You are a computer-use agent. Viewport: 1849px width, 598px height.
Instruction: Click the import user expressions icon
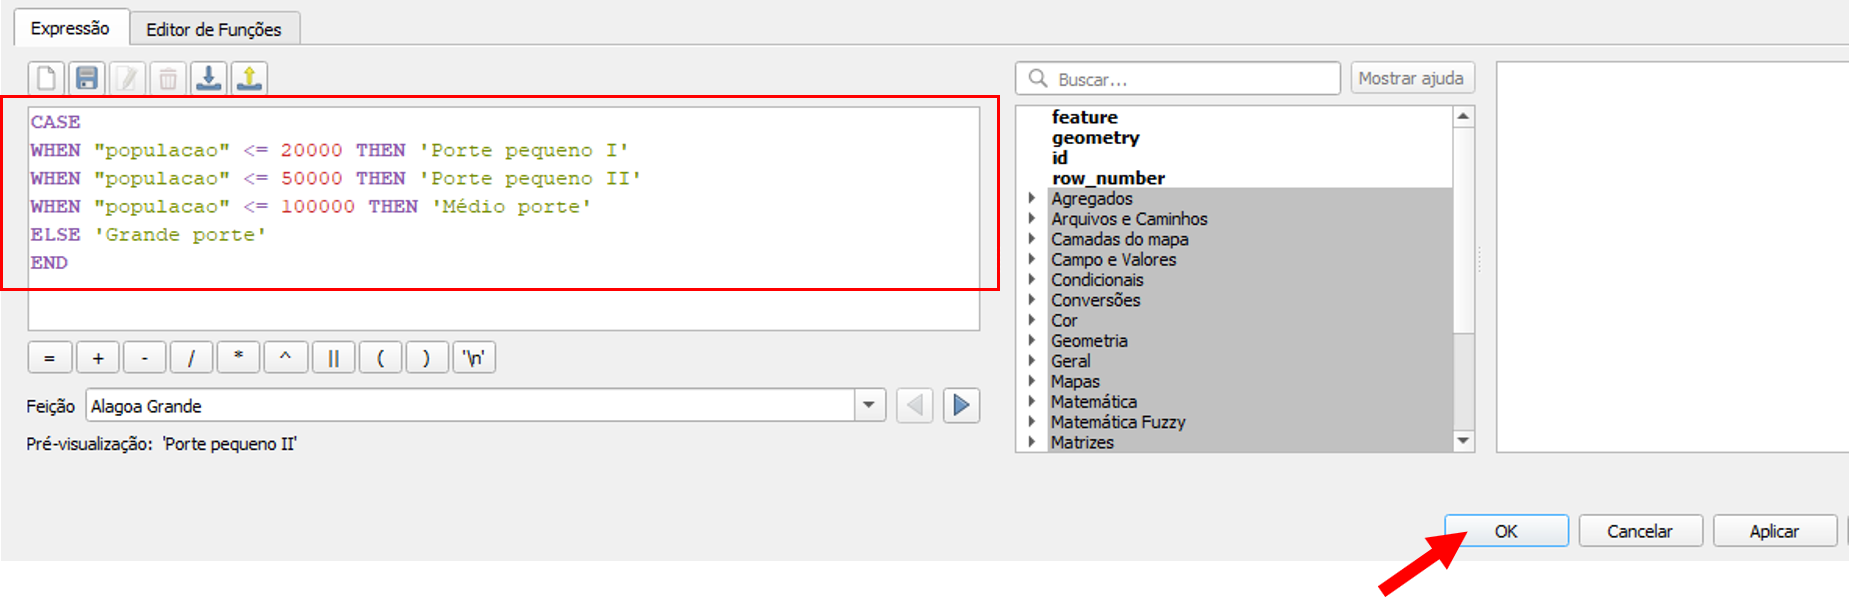(x=209, y=78)
